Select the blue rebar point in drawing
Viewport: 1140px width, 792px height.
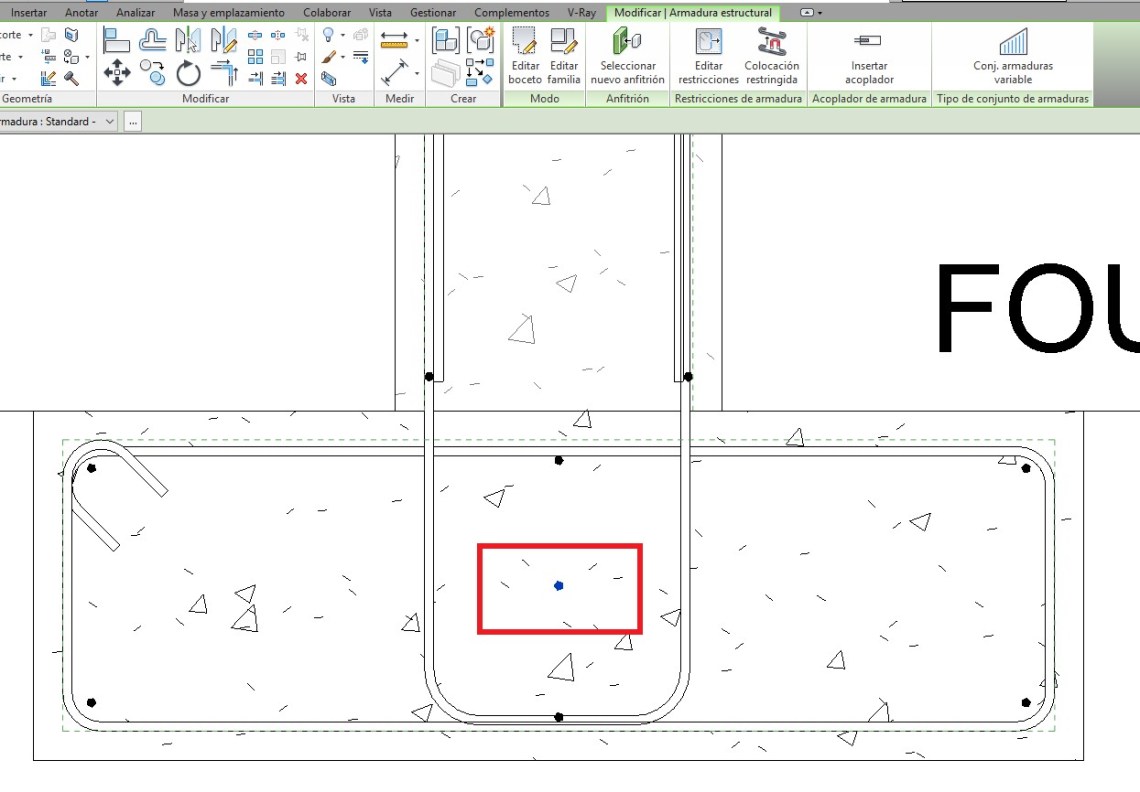tap(558, 585)
